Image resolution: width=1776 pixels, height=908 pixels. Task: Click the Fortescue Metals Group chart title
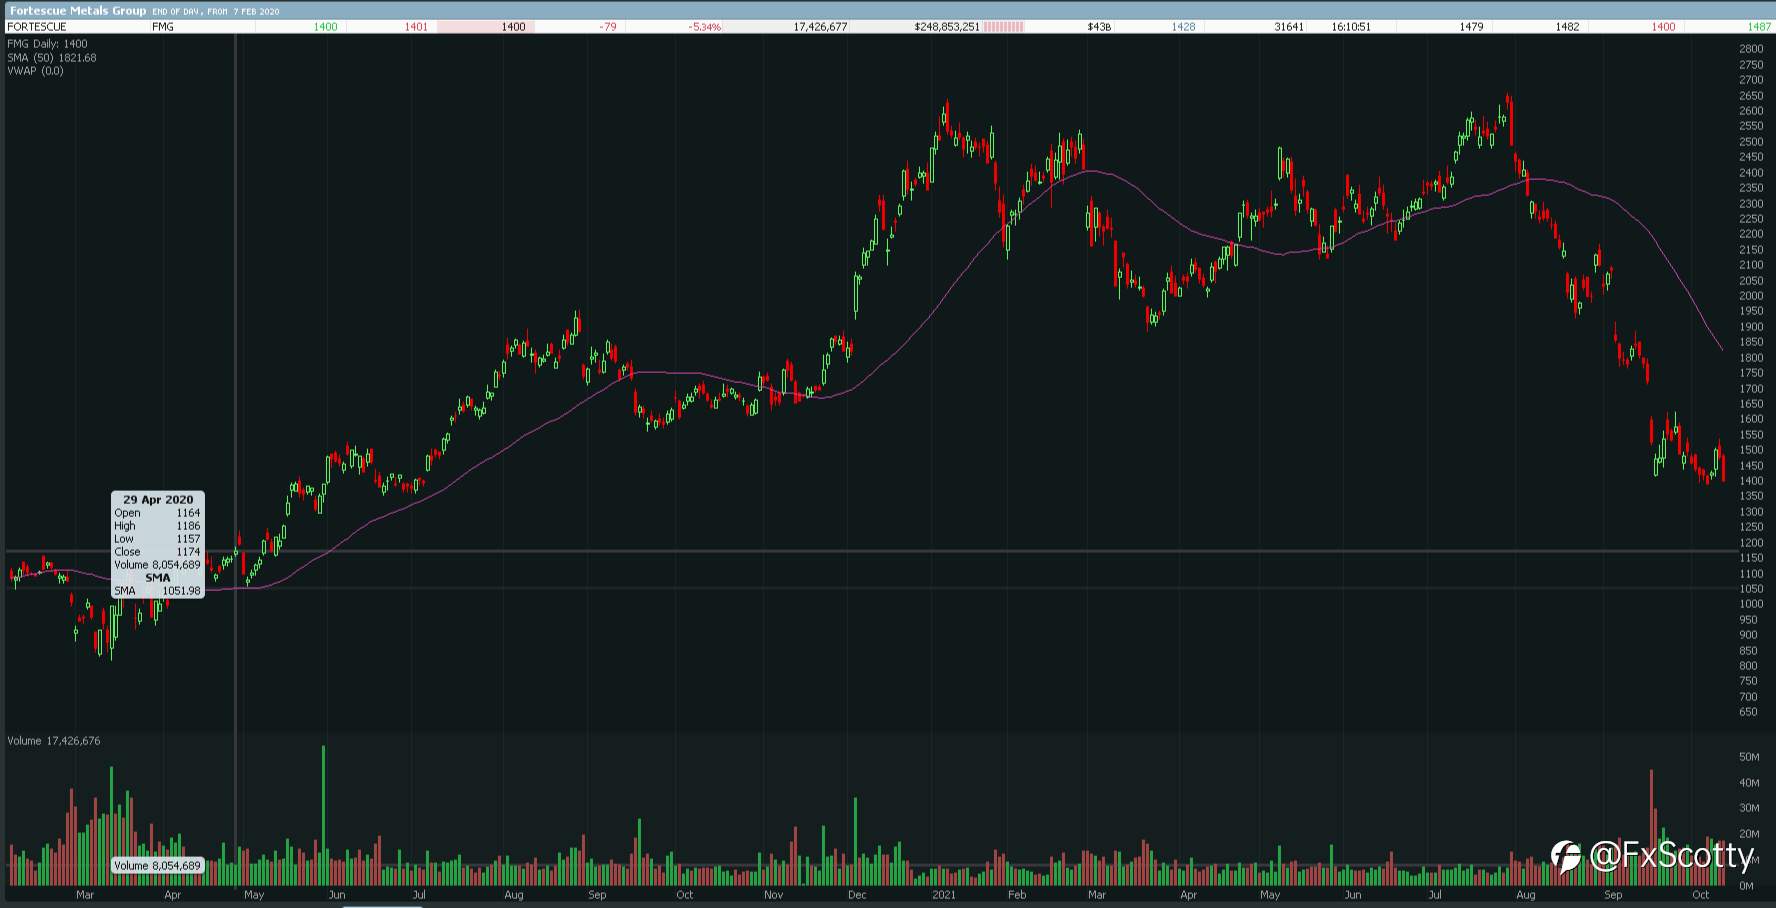tap(78, 11)
